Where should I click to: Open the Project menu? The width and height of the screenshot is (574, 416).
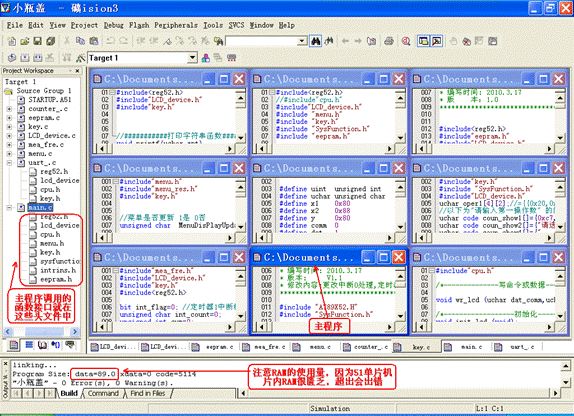pos(85,25)
